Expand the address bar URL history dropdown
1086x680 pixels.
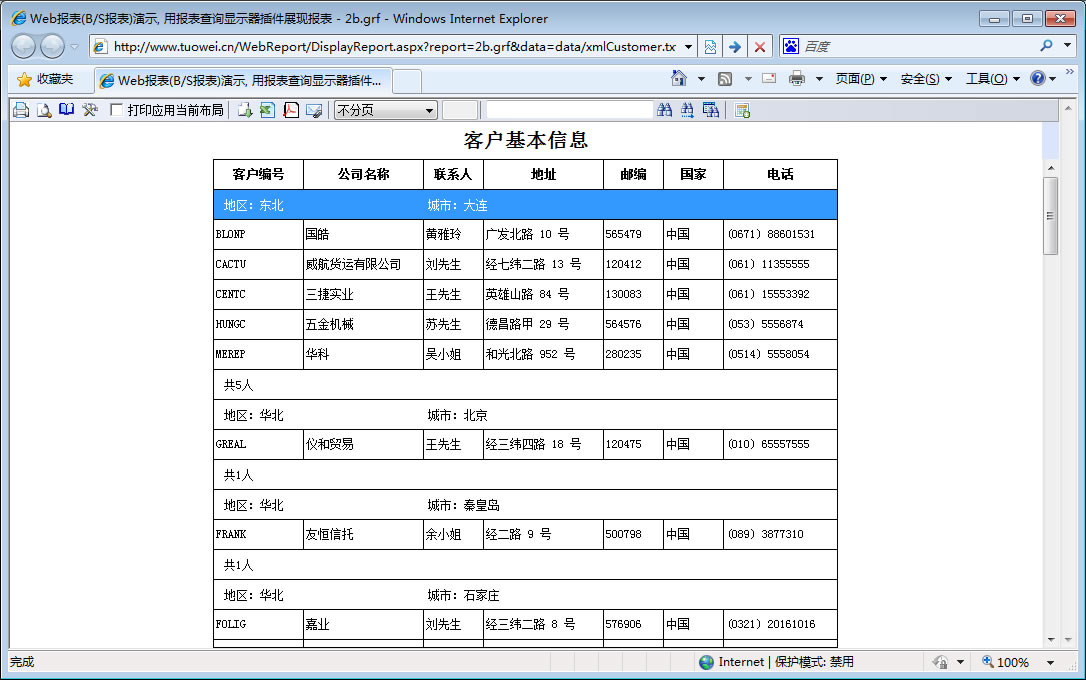pos(688,47)
